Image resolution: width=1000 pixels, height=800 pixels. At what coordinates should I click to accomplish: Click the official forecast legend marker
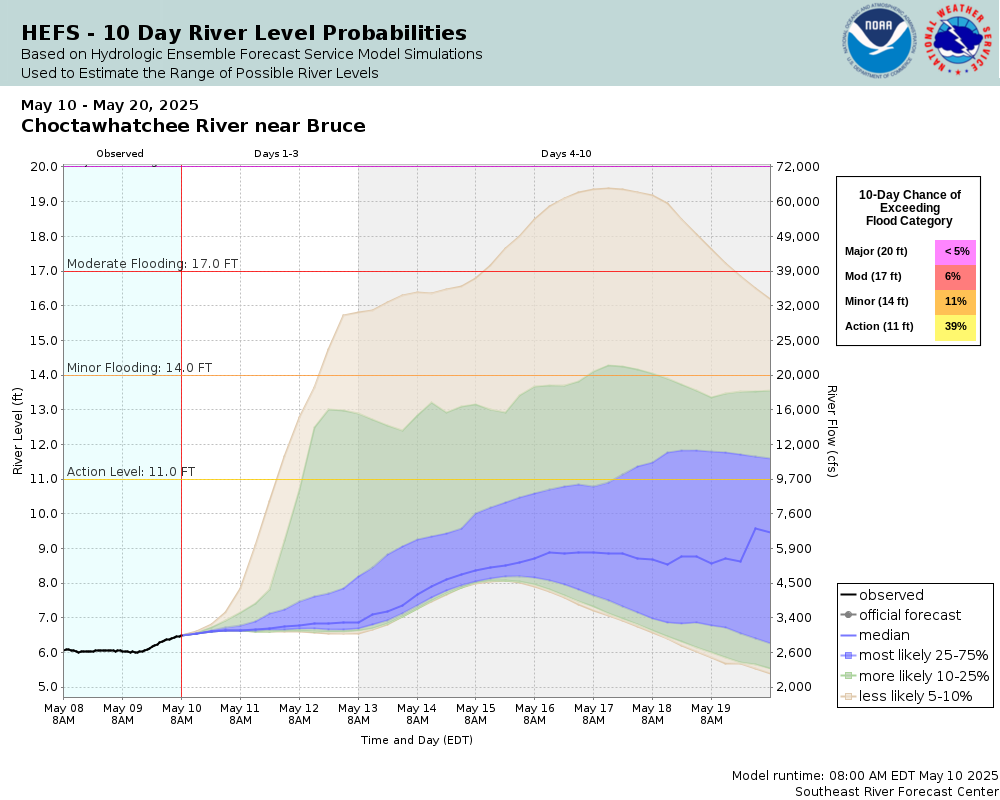(x=848, y=615)
